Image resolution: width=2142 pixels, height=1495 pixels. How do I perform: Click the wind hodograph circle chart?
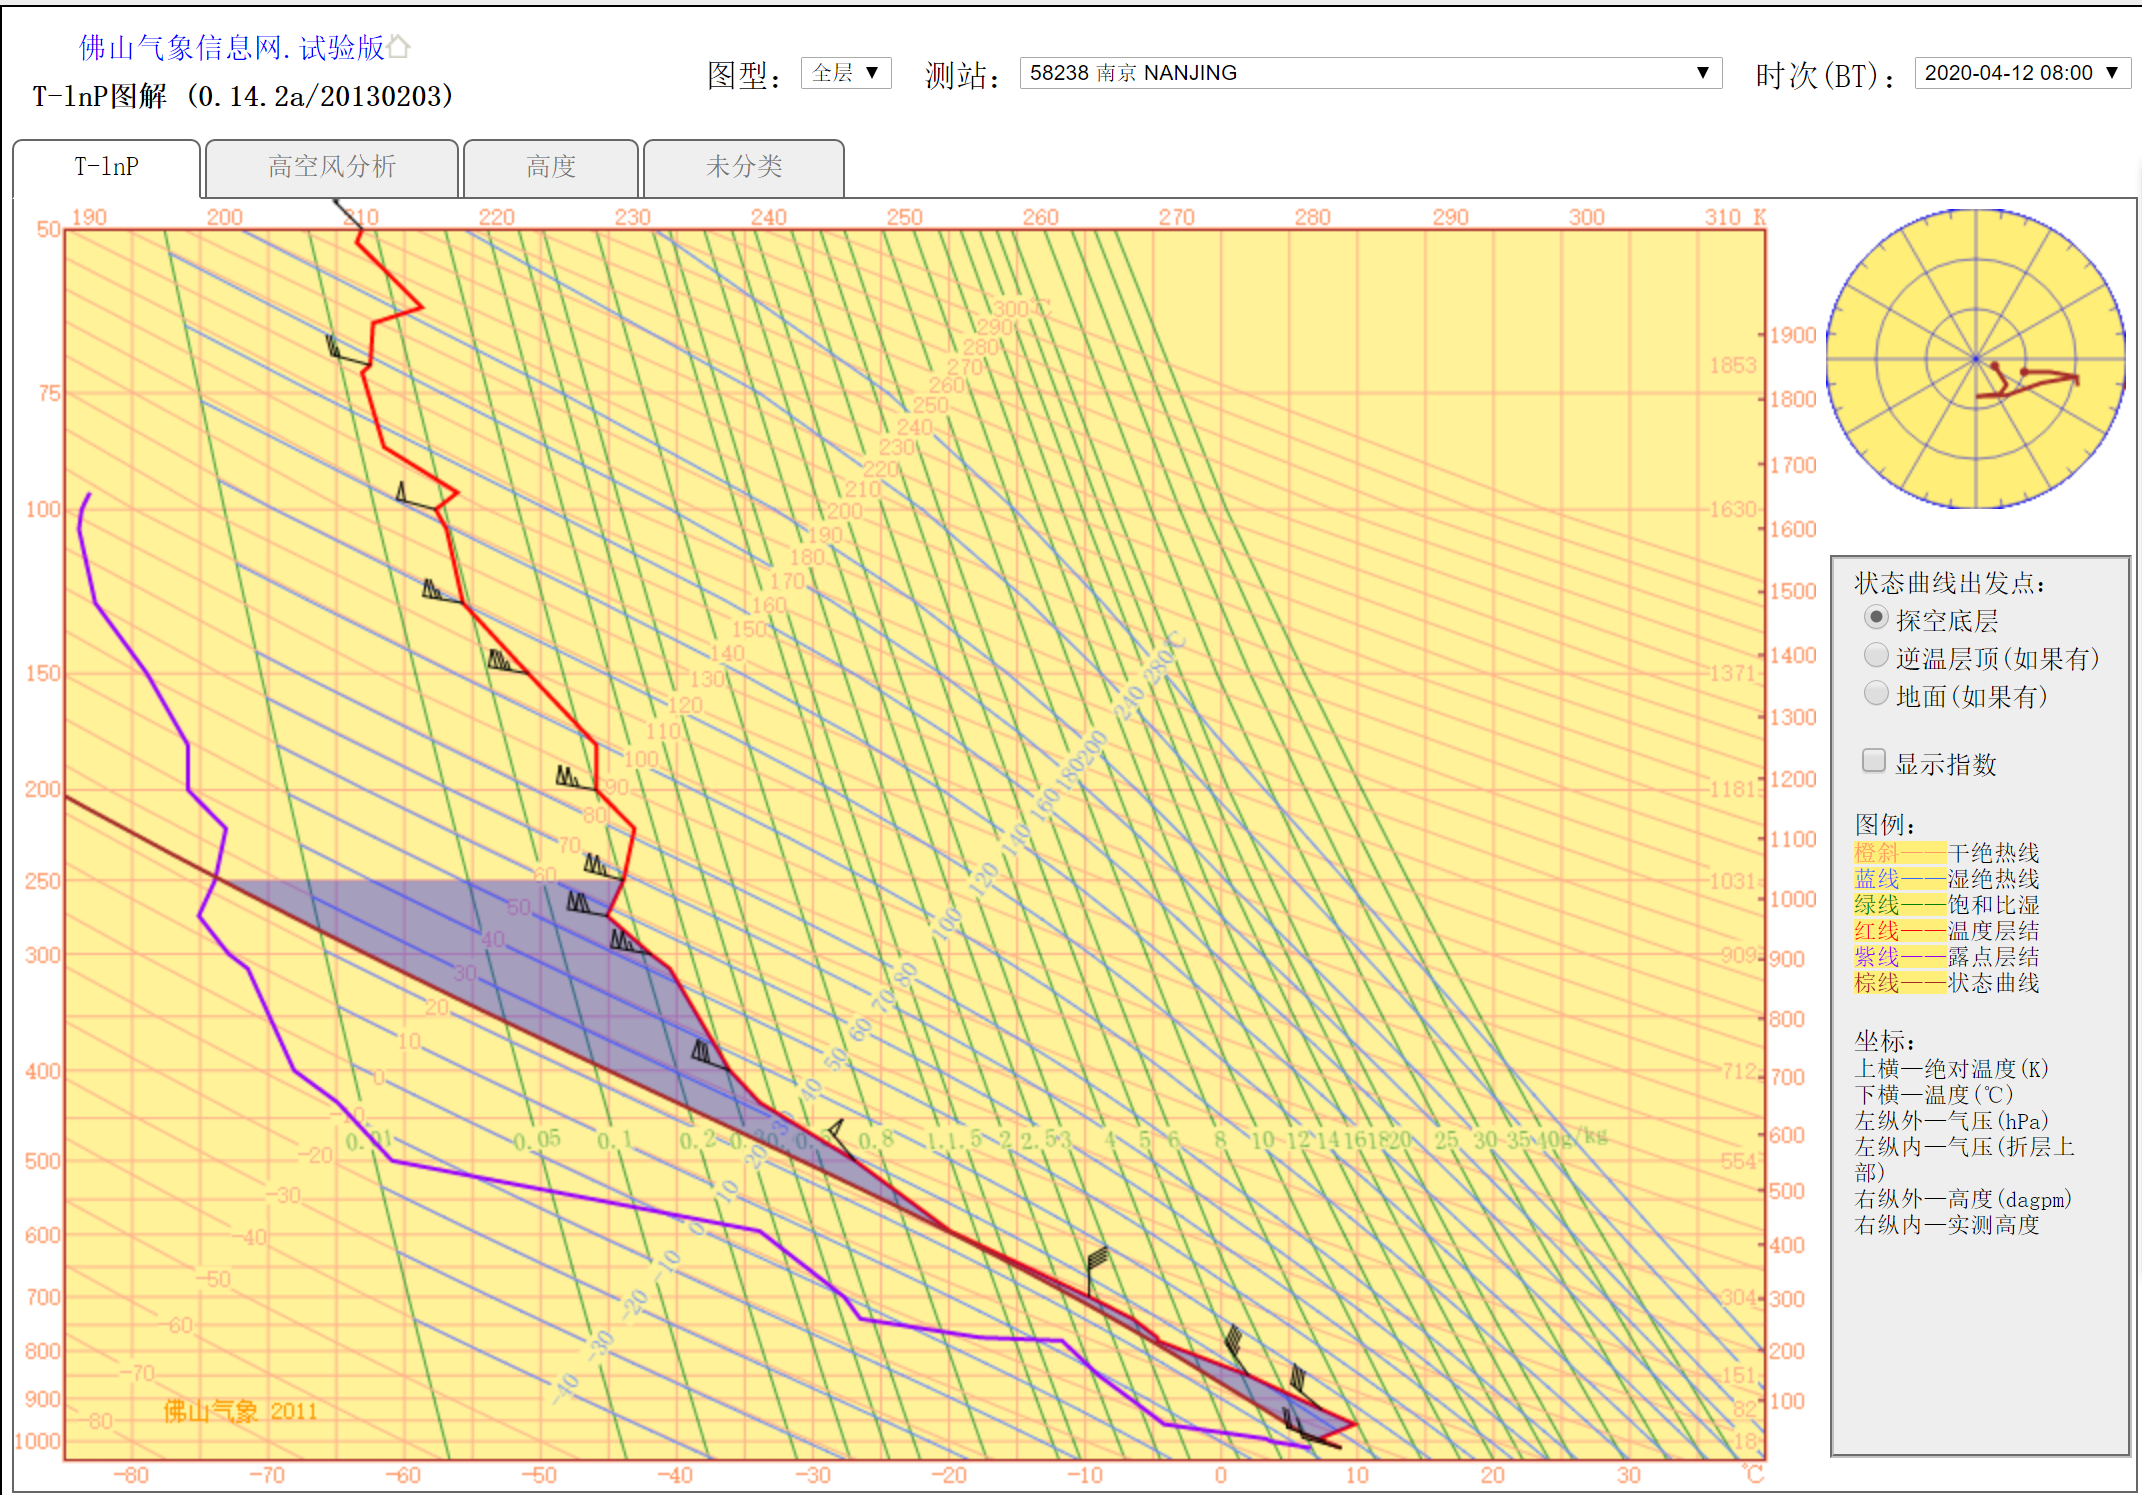click(x=1975, y=359)
